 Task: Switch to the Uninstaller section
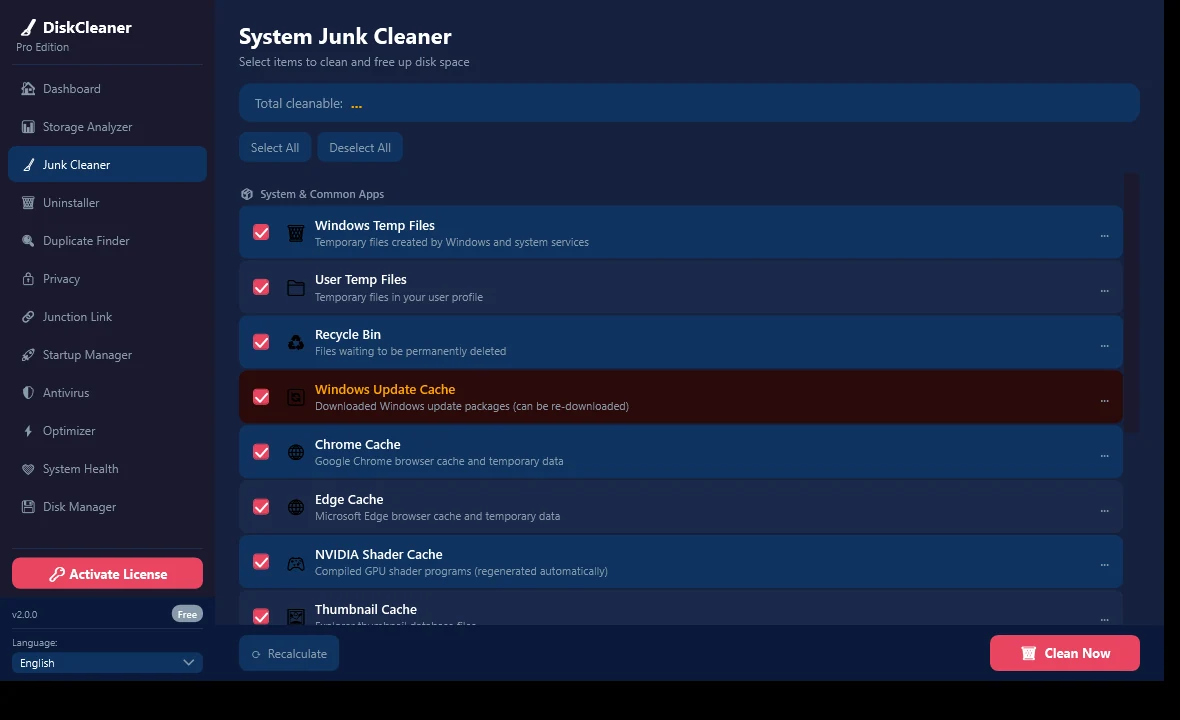click(107, 202)
